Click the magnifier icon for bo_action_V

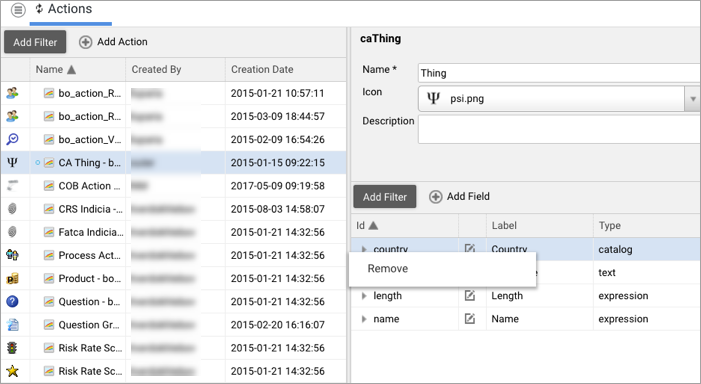(13, 139)
